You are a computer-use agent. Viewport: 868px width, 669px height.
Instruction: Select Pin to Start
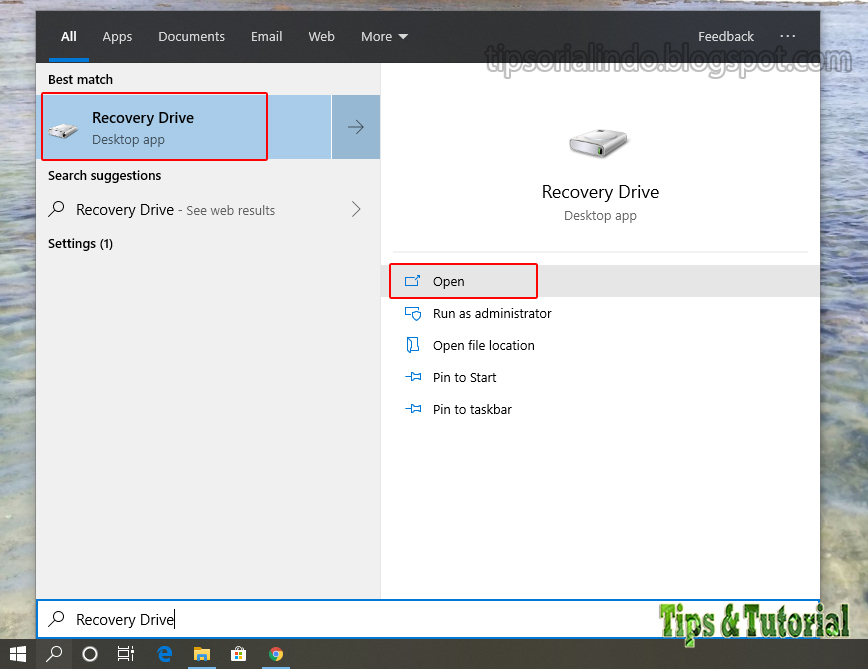465,377
